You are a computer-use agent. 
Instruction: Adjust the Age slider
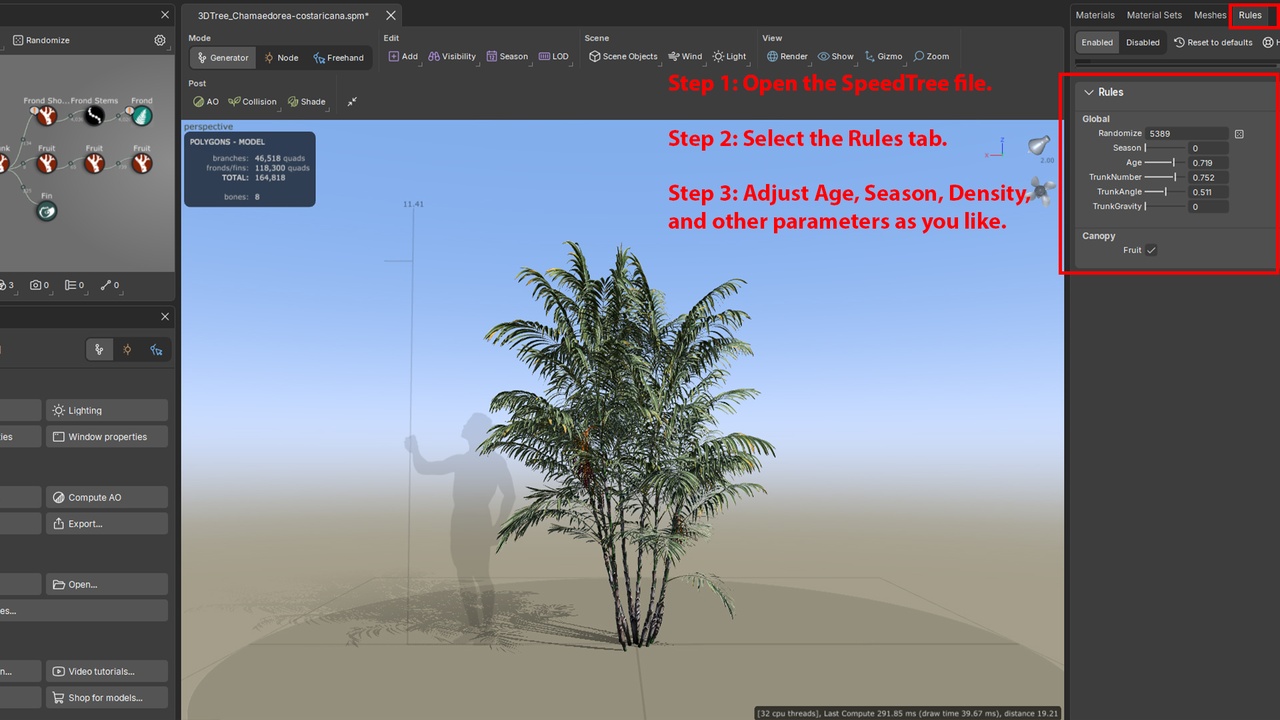pos(1165,162)
